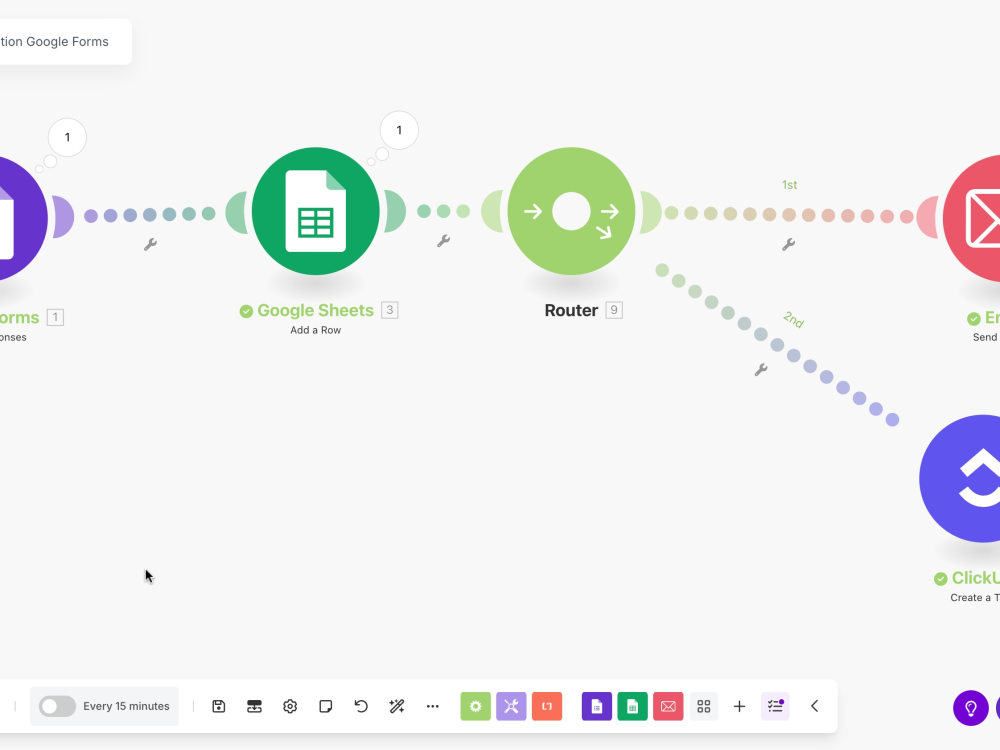Open the operation bubble above Google Sheets

[x=399, y=130]
